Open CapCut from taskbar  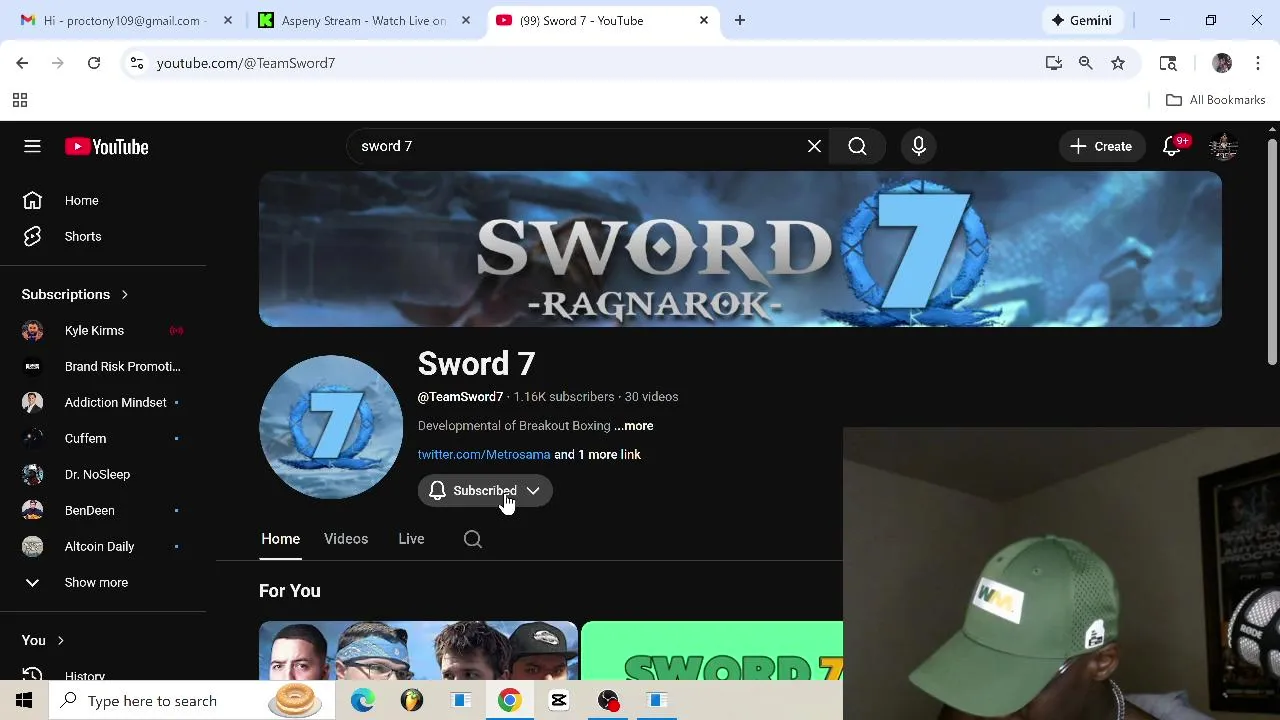558,701
